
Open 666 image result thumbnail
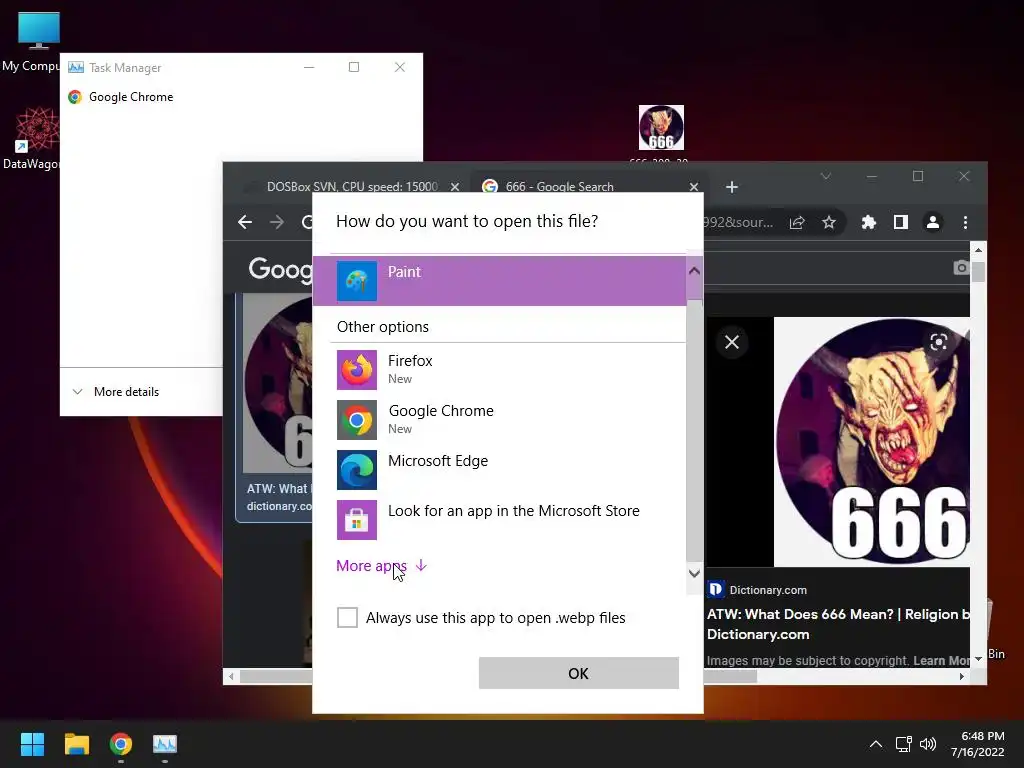click(278, 383)
